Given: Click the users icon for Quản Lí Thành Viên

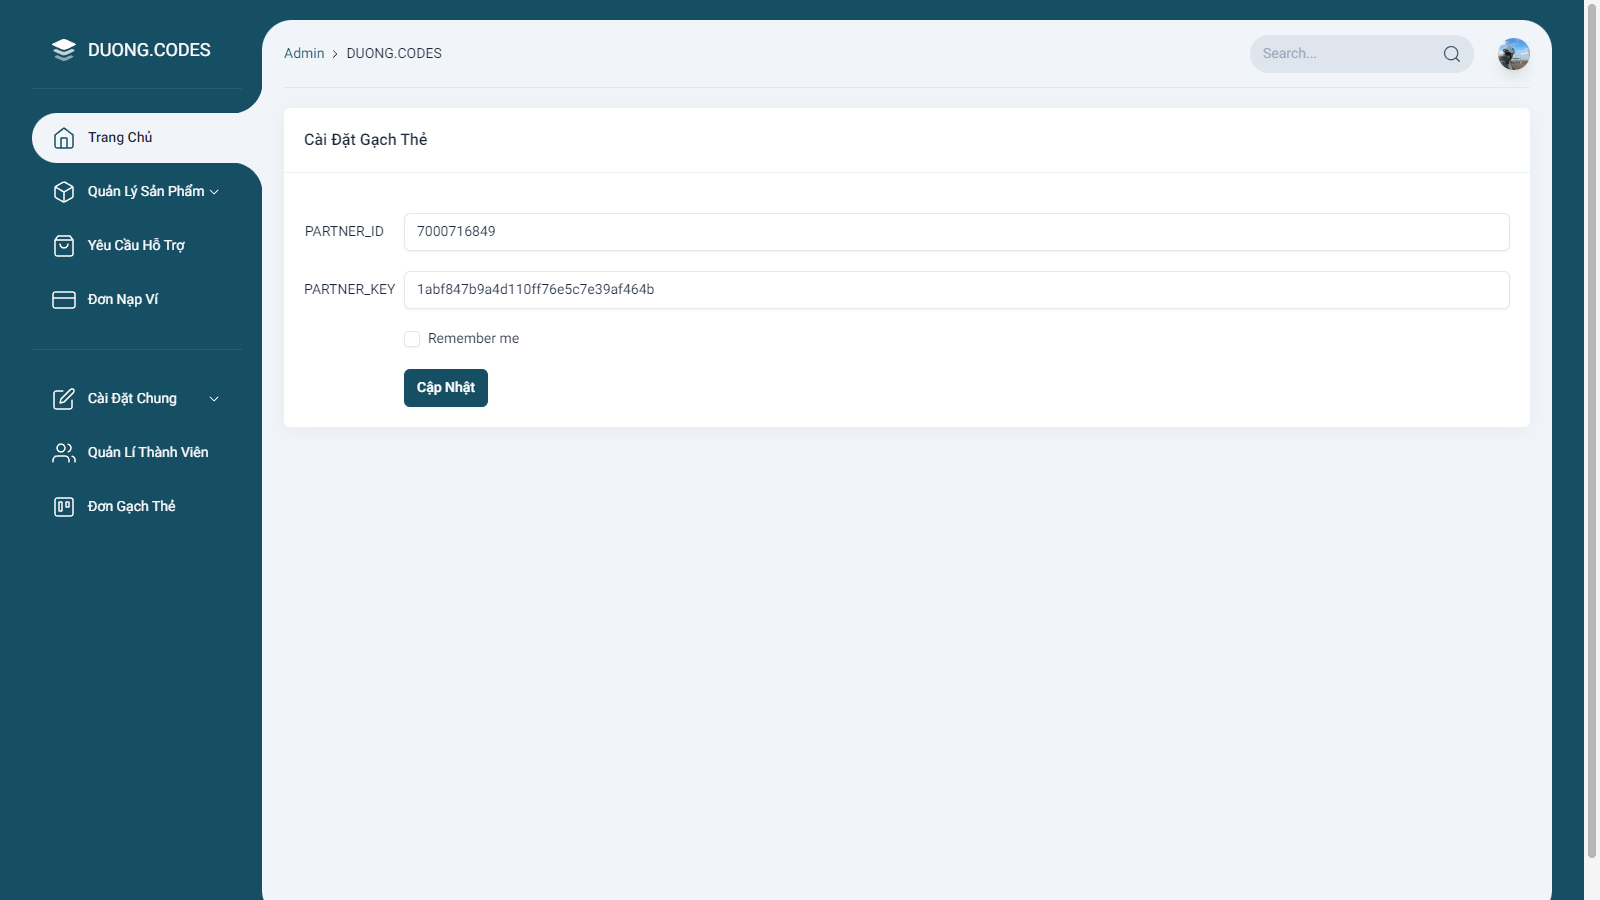Looking at the screenshot, I should click(64, 453).
